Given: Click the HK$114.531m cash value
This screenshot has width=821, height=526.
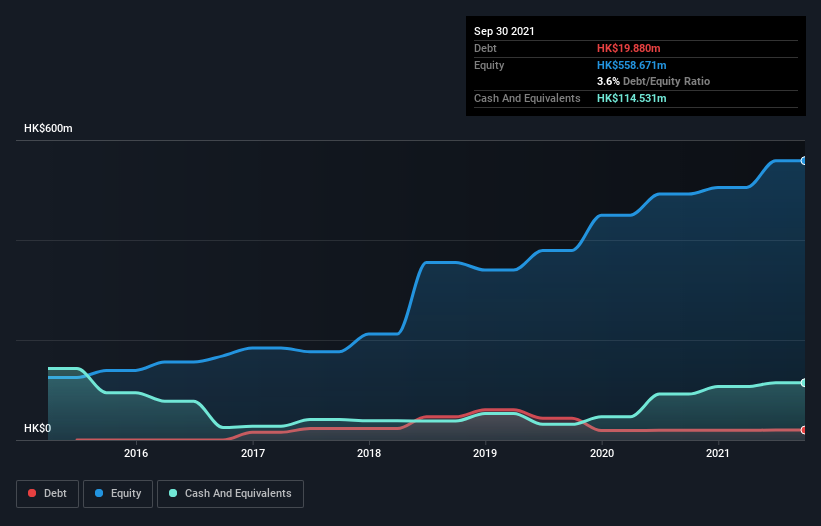Looking at the screenshot, I should pyautogui.click(x=631, y=98).
